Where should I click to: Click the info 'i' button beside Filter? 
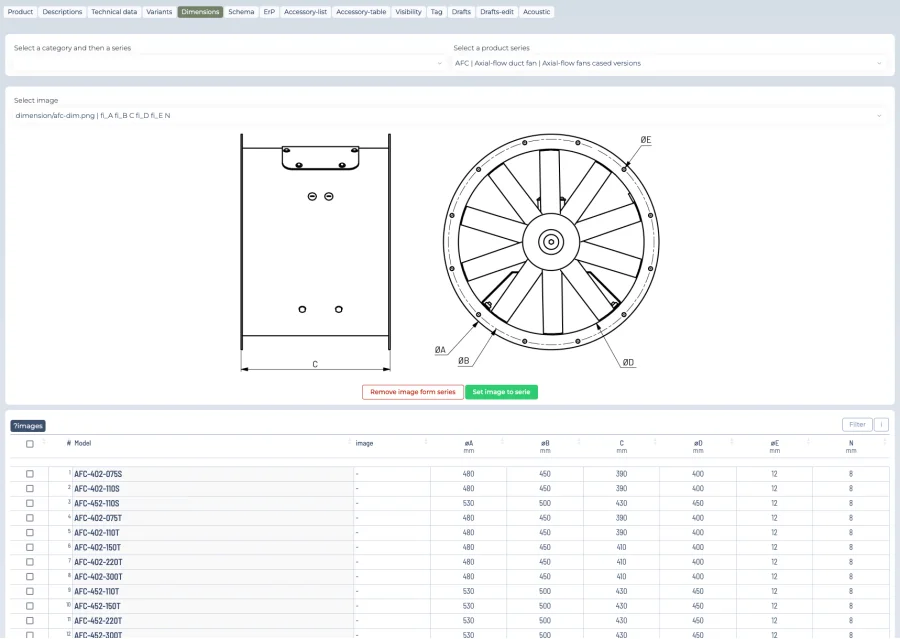click(881, 425)
